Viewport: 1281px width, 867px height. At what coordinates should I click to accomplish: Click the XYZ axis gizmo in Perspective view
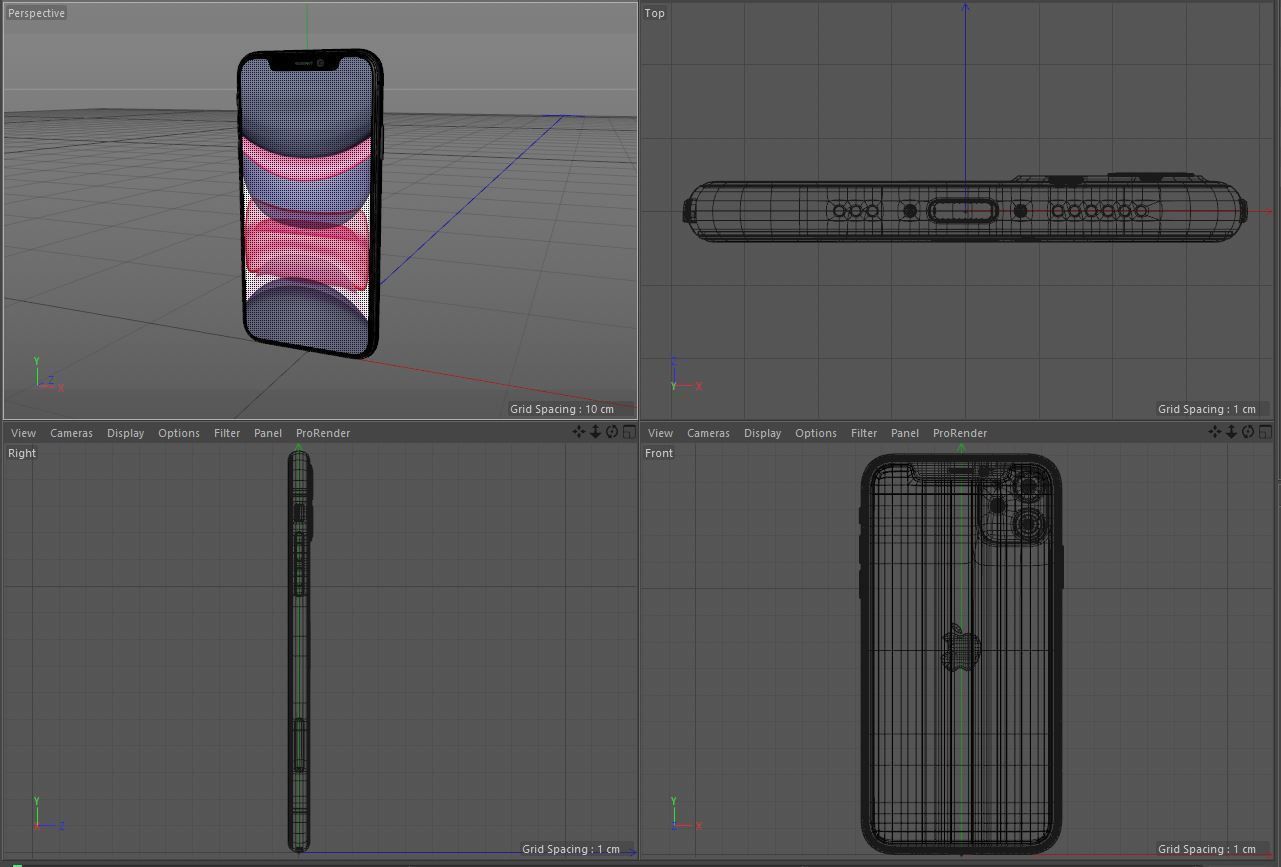[x=47, y=375]
